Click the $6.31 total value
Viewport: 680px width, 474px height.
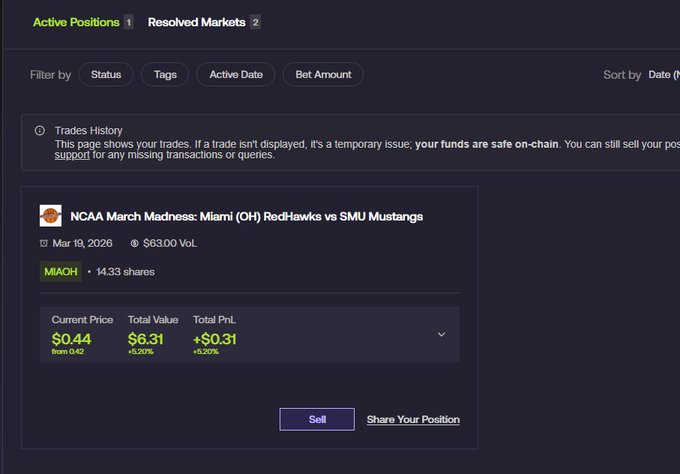point(145,339)
